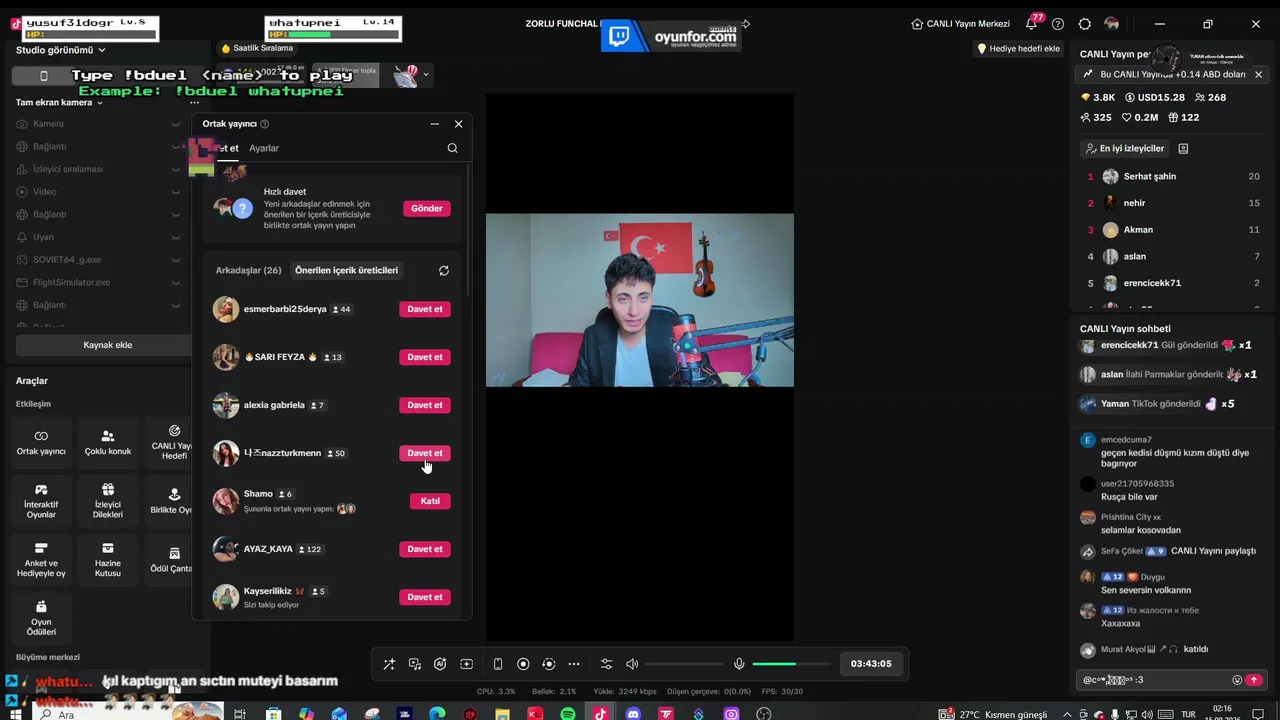
Task: Click the AI assistant icon in bottom toolbar
Action: 440,664
